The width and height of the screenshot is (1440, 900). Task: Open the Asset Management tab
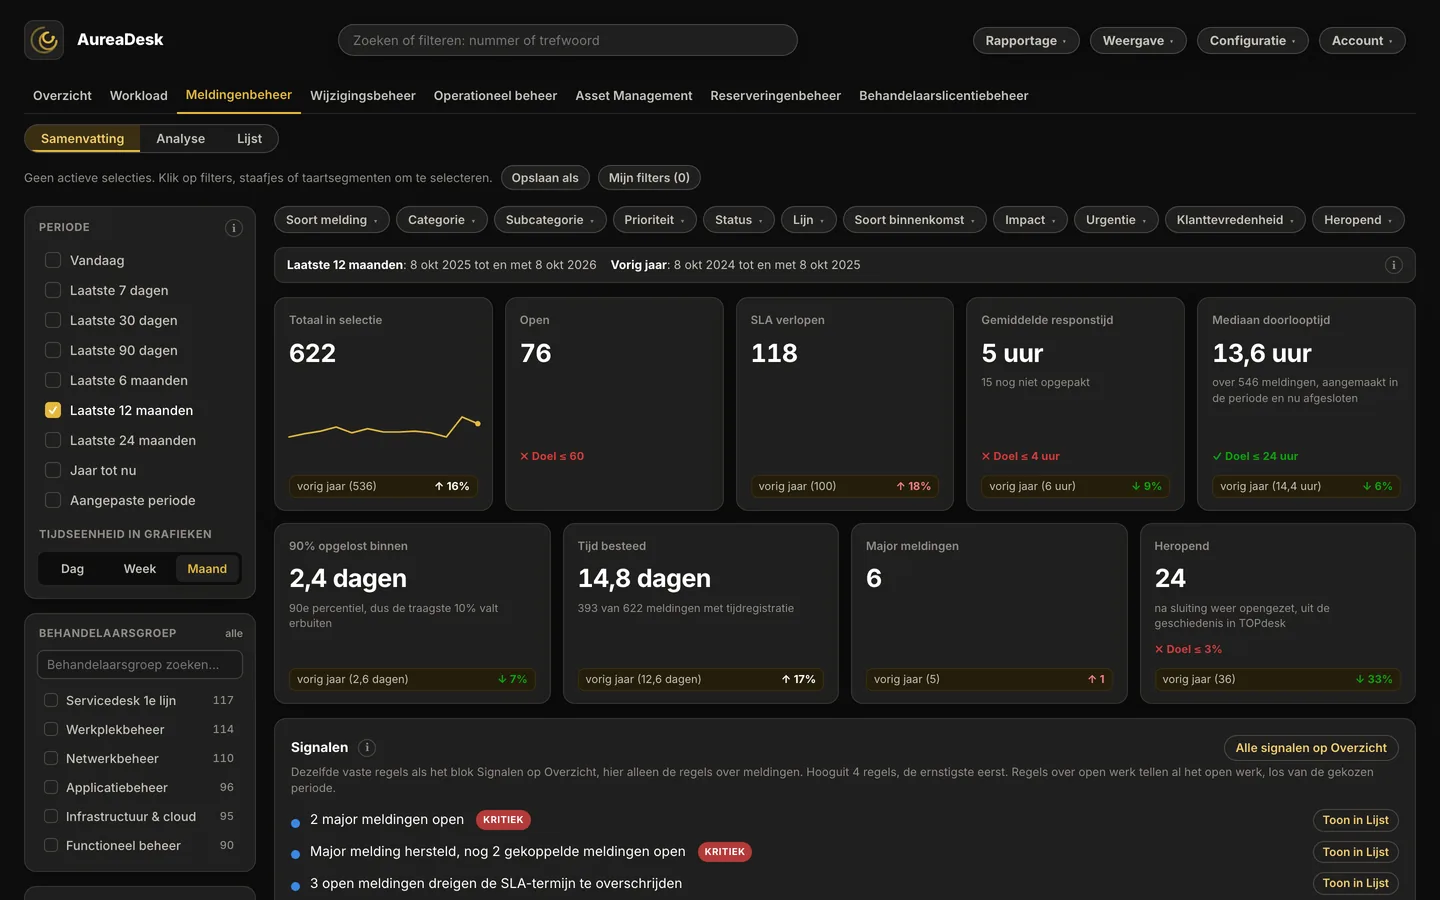pos(634,96)
